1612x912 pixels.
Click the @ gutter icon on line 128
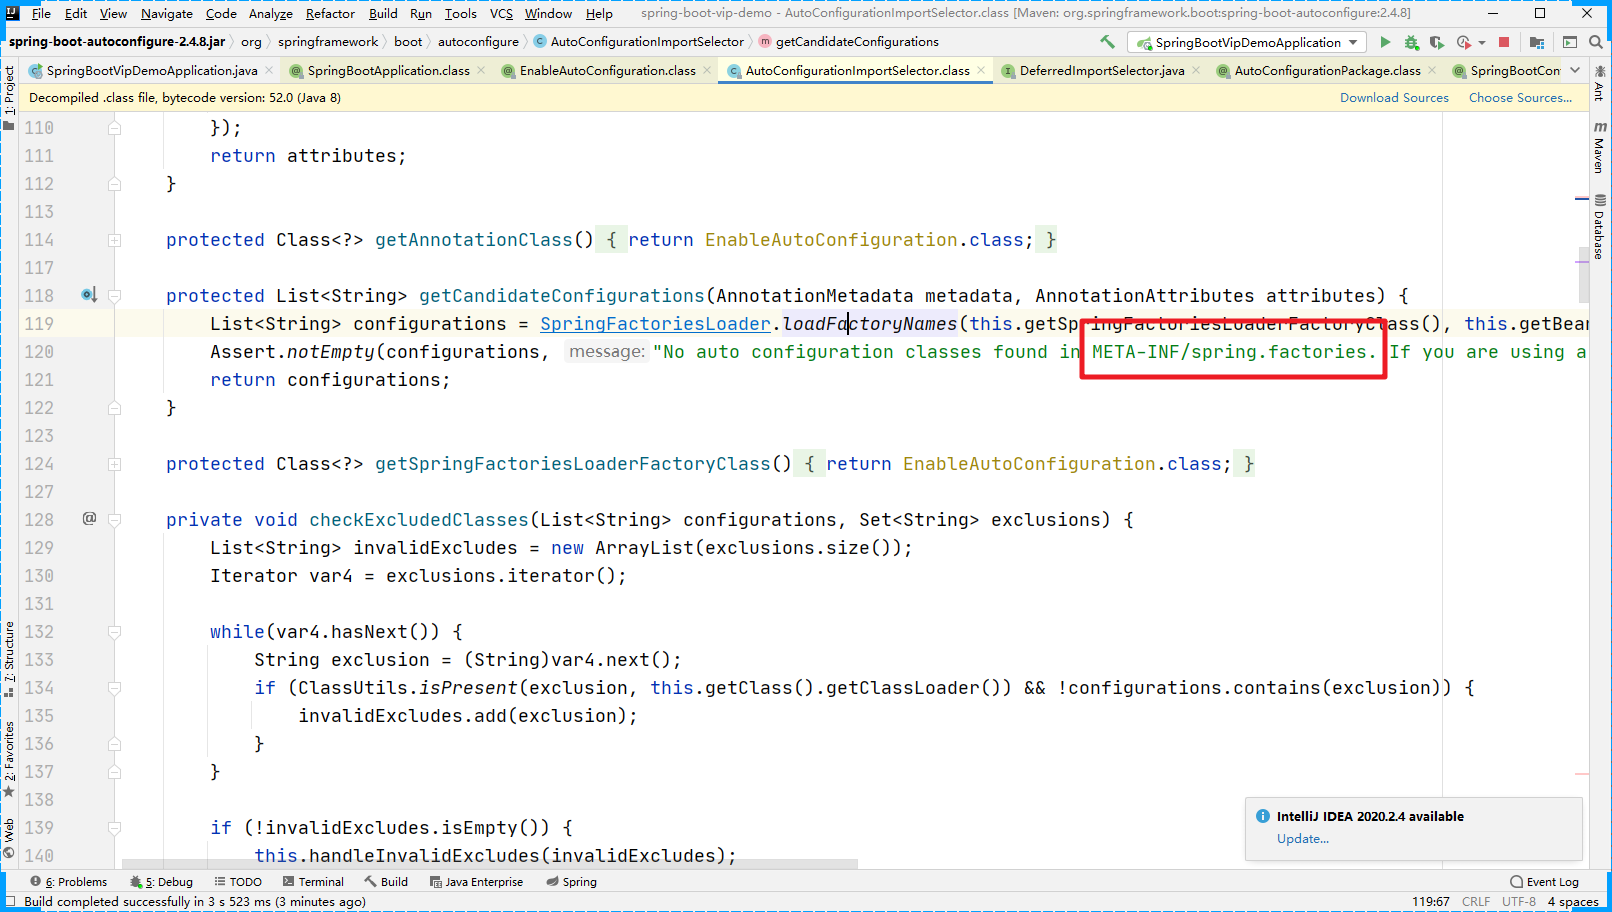pos(89,518)
